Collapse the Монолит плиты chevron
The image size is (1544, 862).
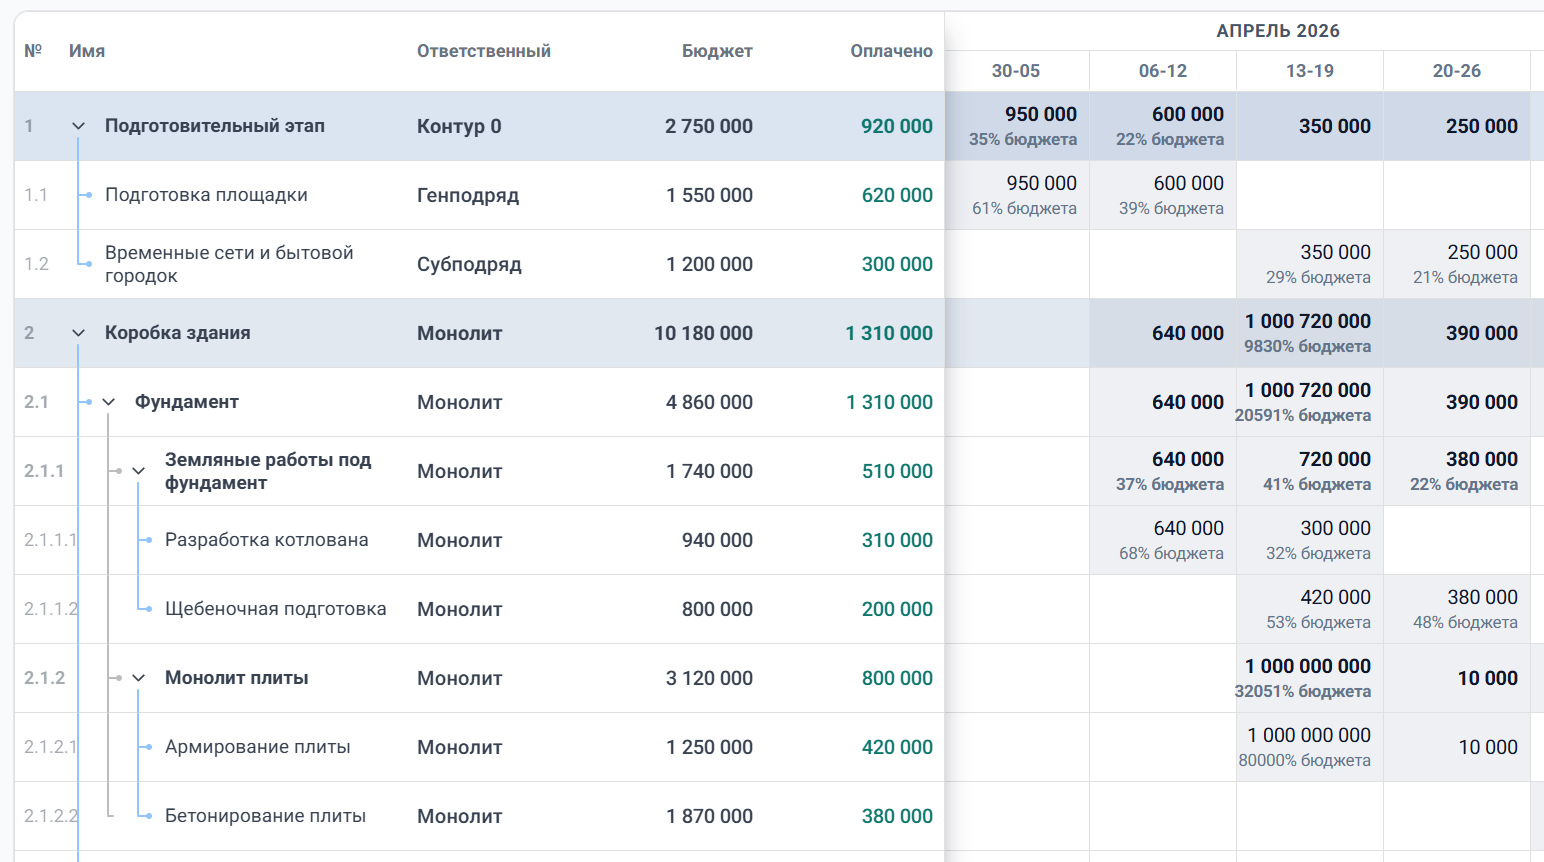point(139,678)
